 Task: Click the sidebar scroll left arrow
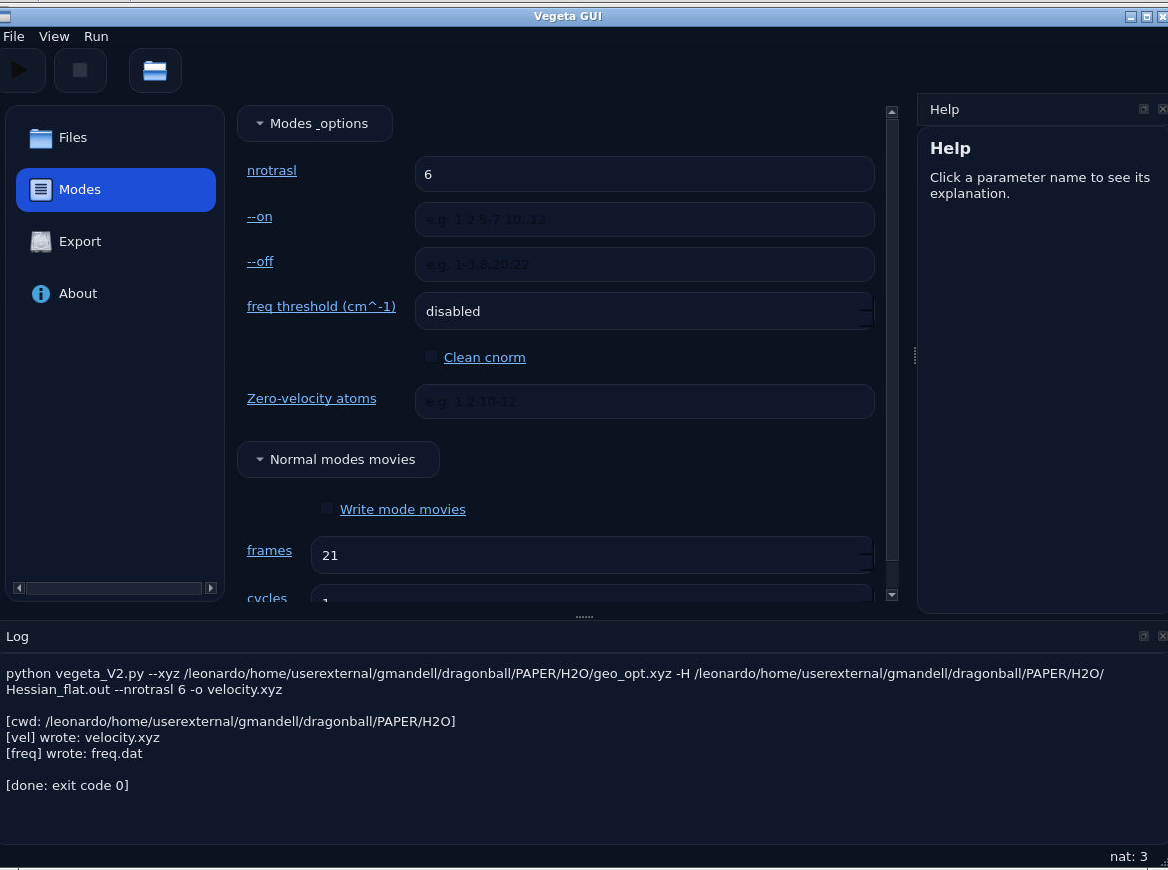(19, 588)
